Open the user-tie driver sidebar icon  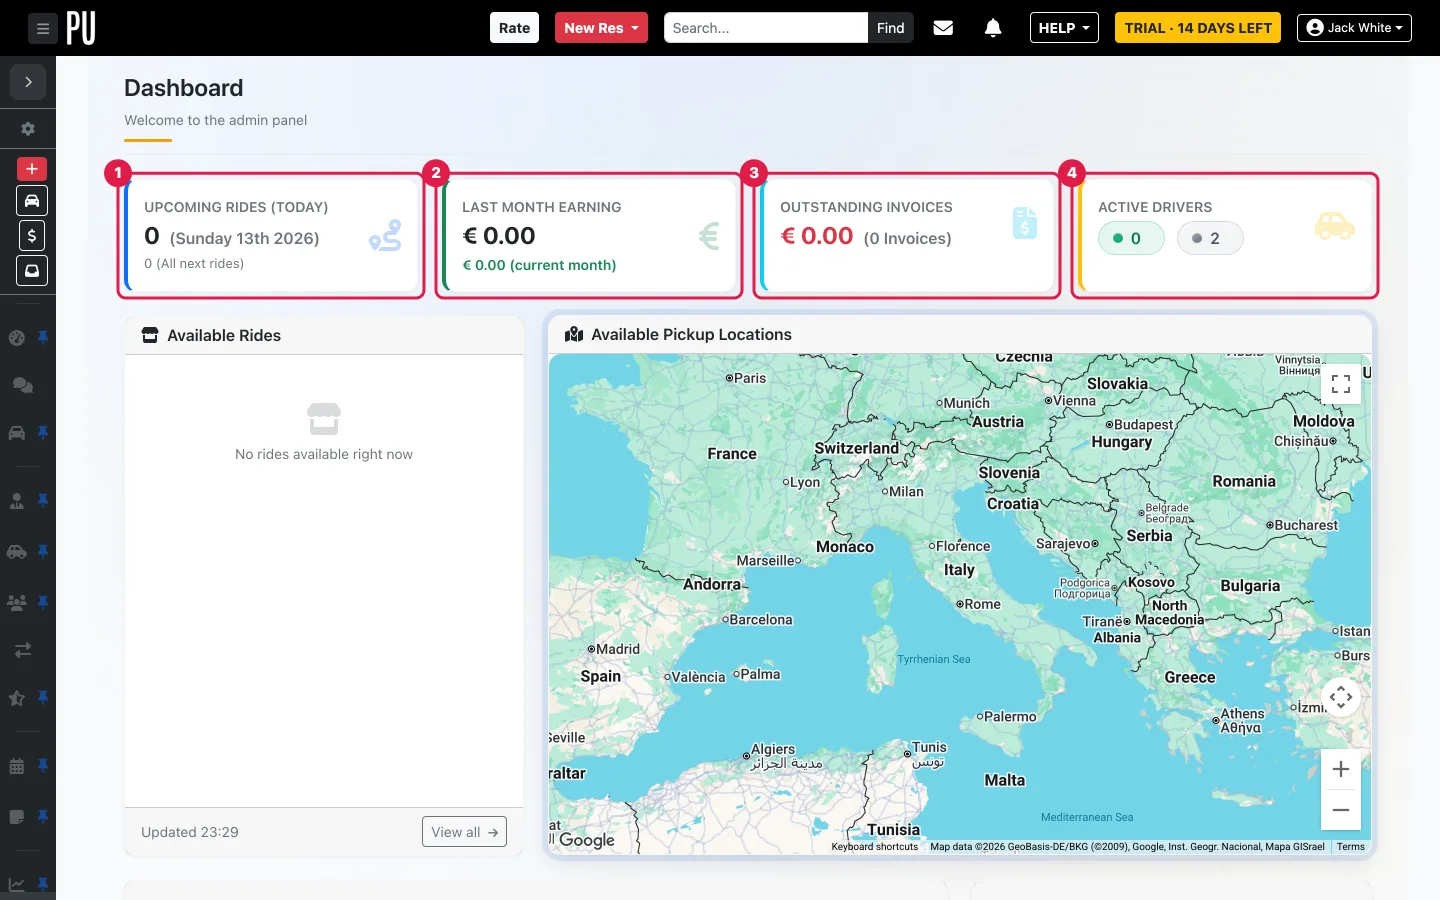coord(17,501)
